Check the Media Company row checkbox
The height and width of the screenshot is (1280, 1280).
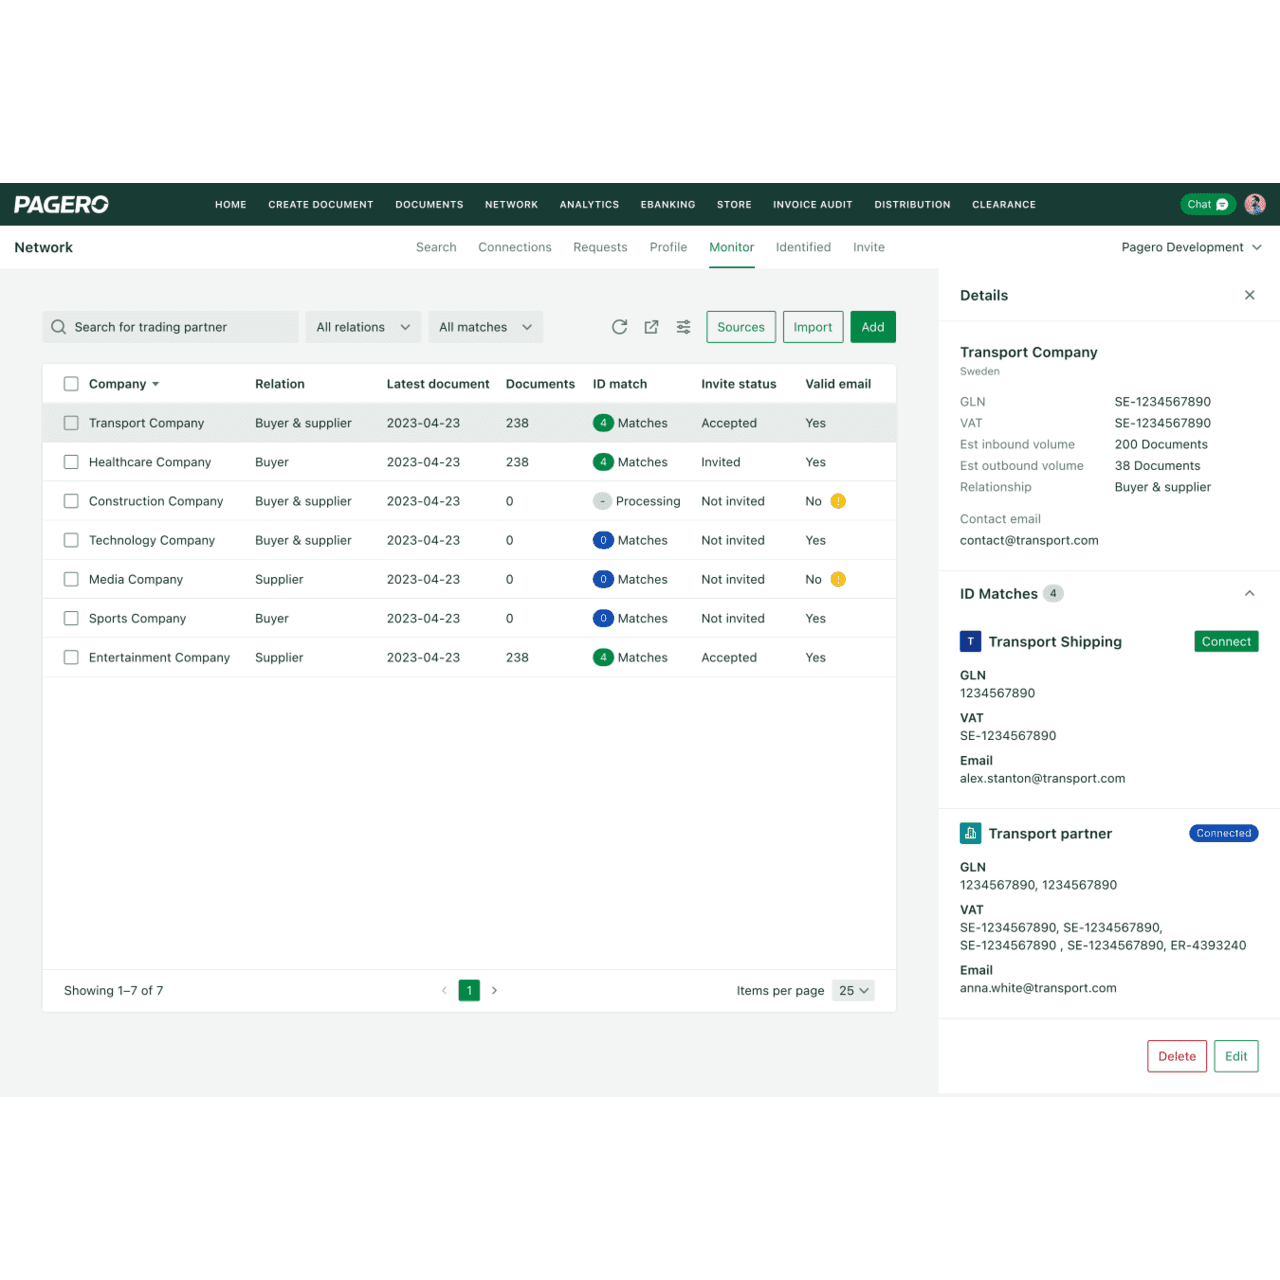pos(71,579)
